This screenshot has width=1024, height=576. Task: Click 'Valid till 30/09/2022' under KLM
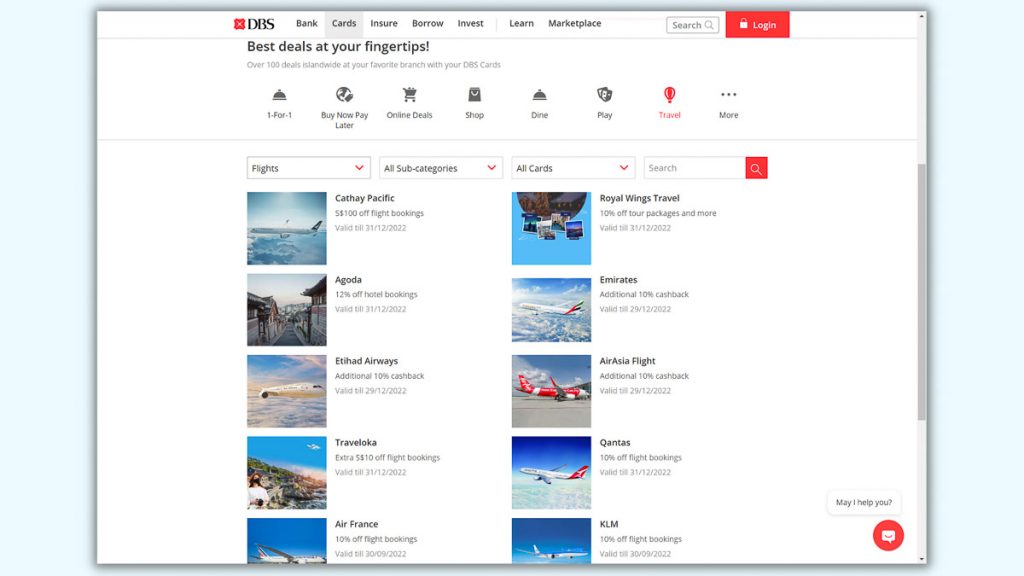coord(635,554)
